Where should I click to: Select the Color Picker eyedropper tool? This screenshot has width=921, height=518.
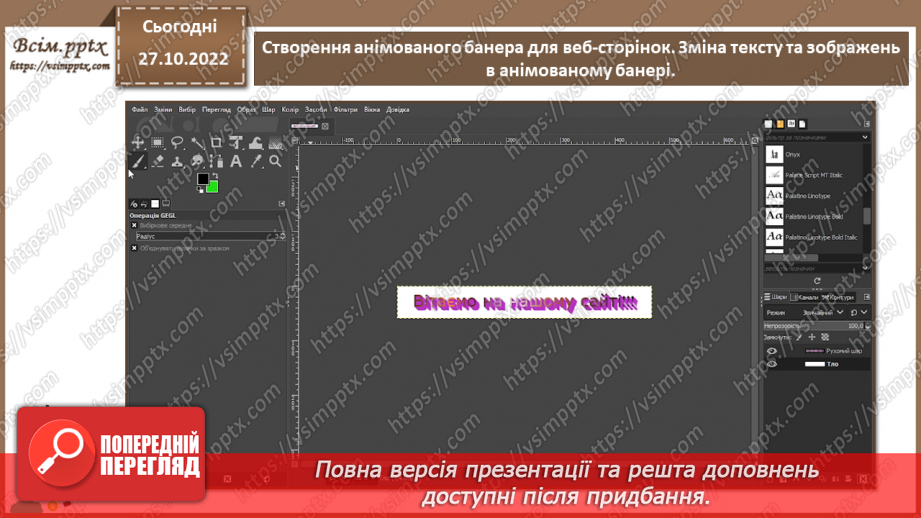click(256, 161)
